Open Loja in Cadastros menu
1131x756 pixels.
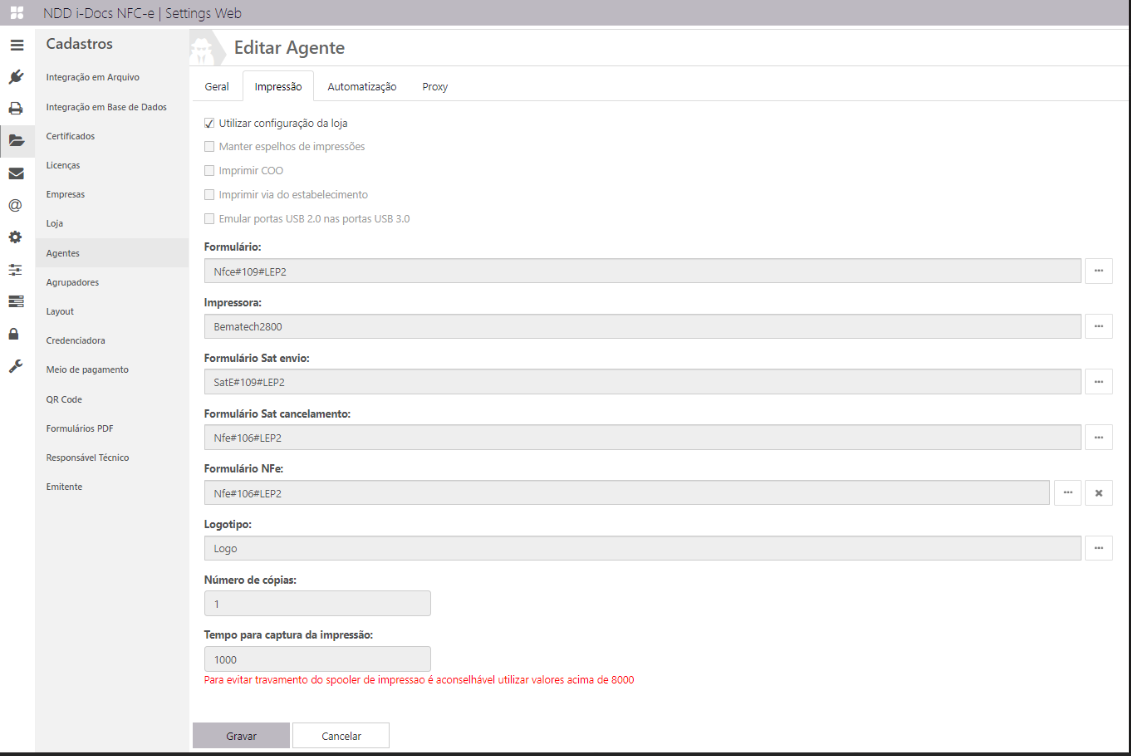pyautogui.click(x=54, y=224)
